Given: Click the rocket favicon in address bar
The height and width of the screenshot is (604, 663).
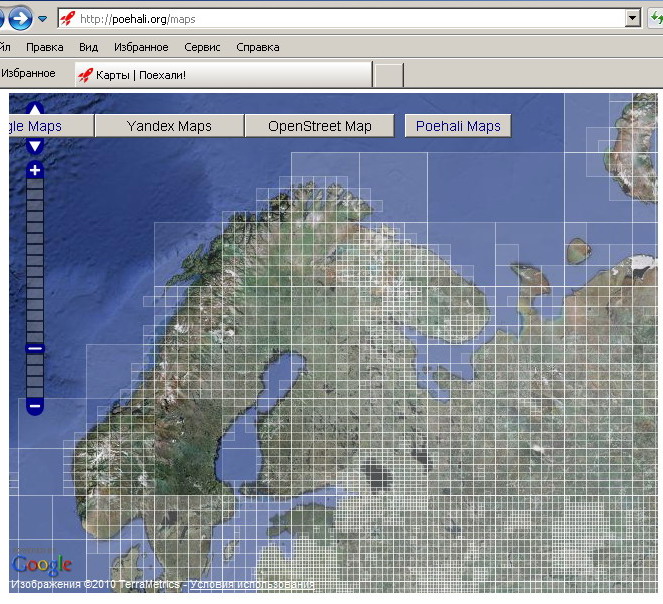Looking at the screenshot, I should [68, 19].
